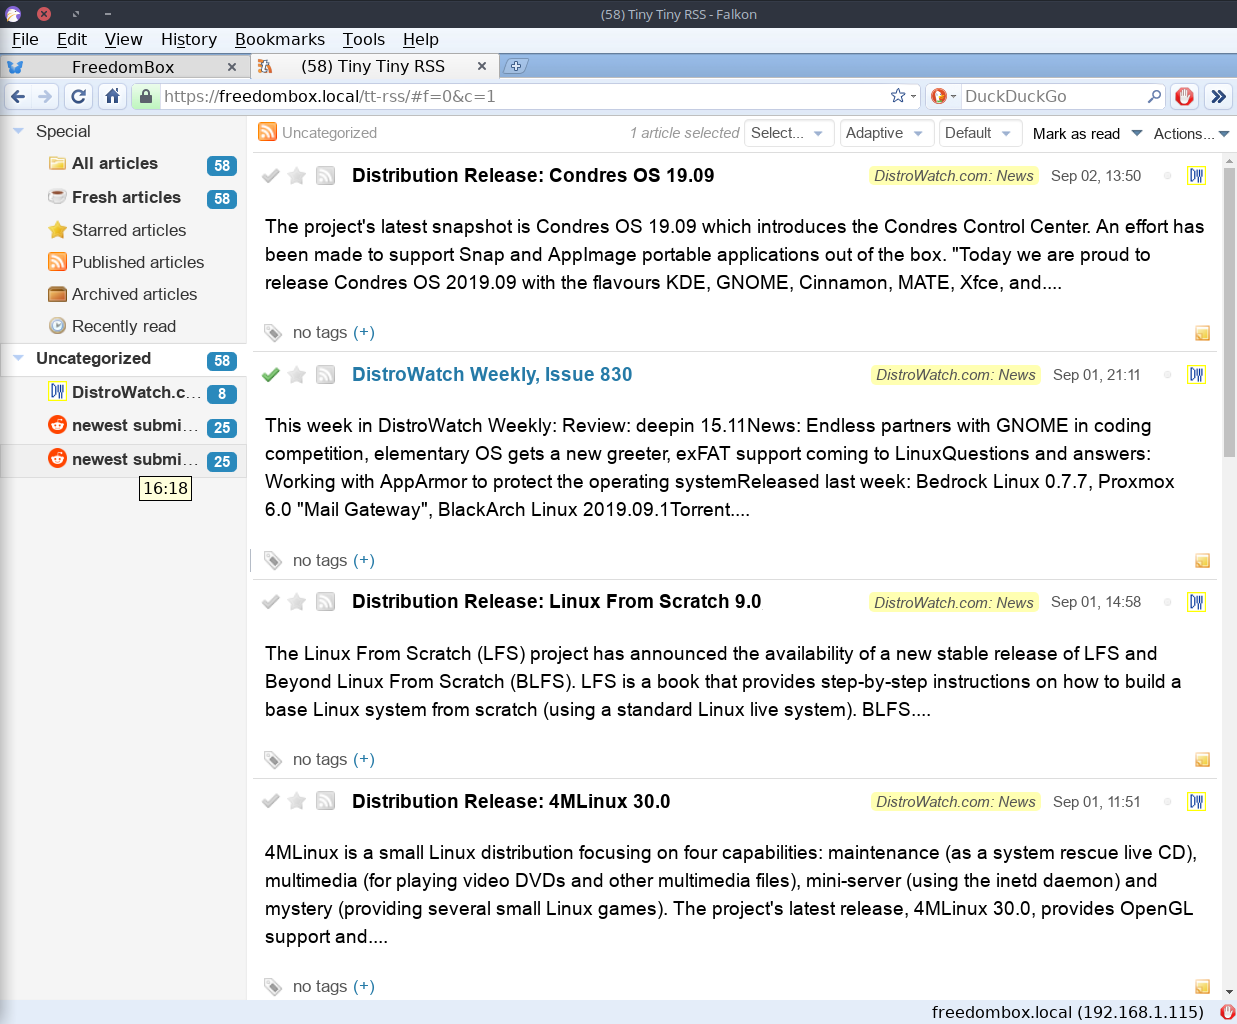Open the Bookmarks menu

(x=280, y=39)
